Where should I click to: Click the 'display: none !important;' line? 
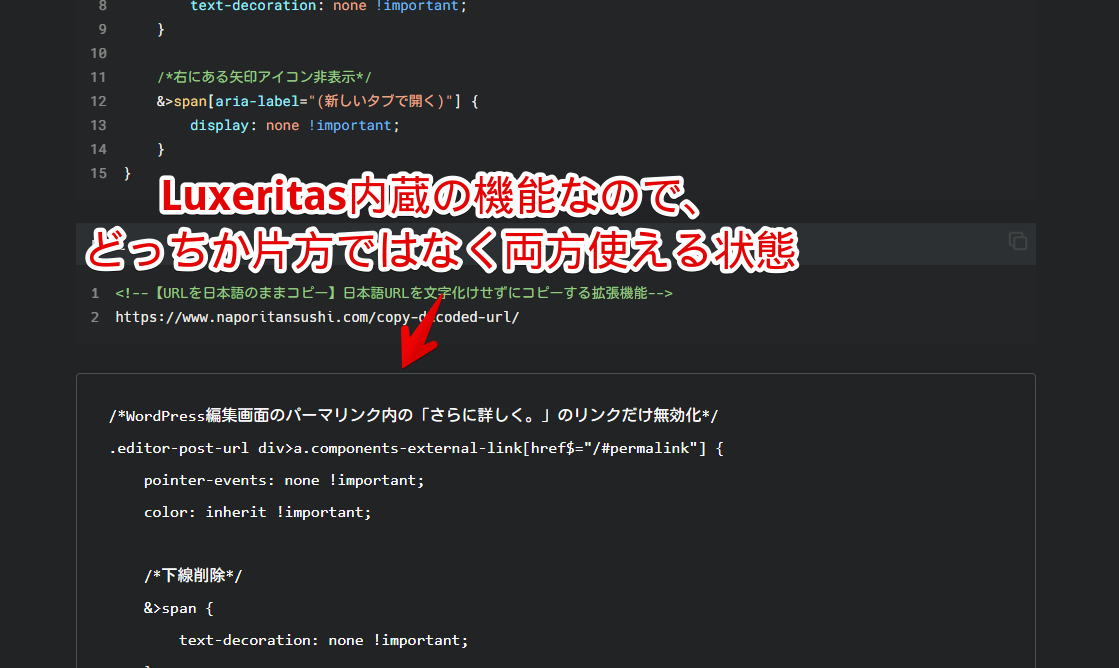pyautogui.click(x=295, y=126)
